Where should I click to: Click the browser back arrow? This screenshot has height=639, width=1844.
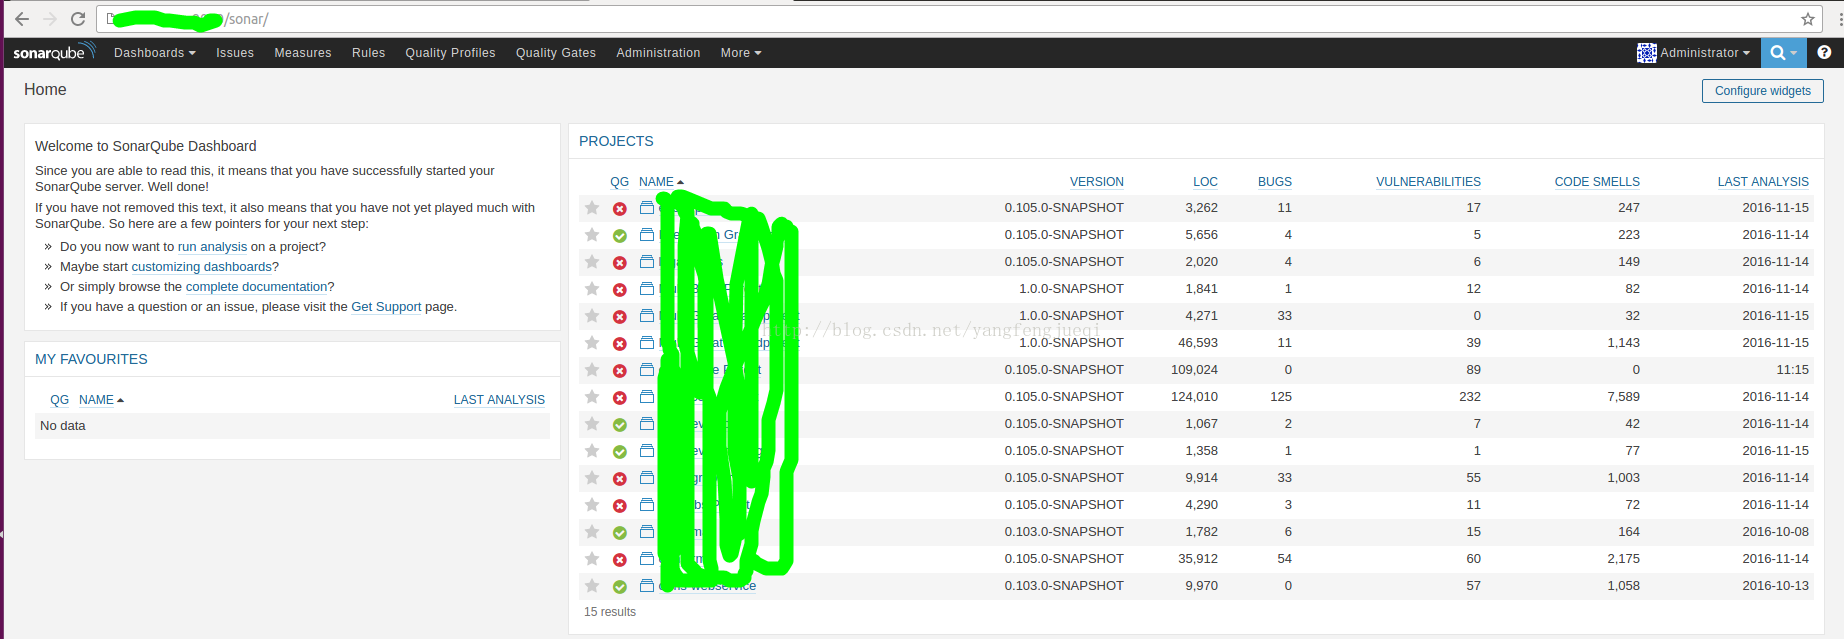click(22, 19)
